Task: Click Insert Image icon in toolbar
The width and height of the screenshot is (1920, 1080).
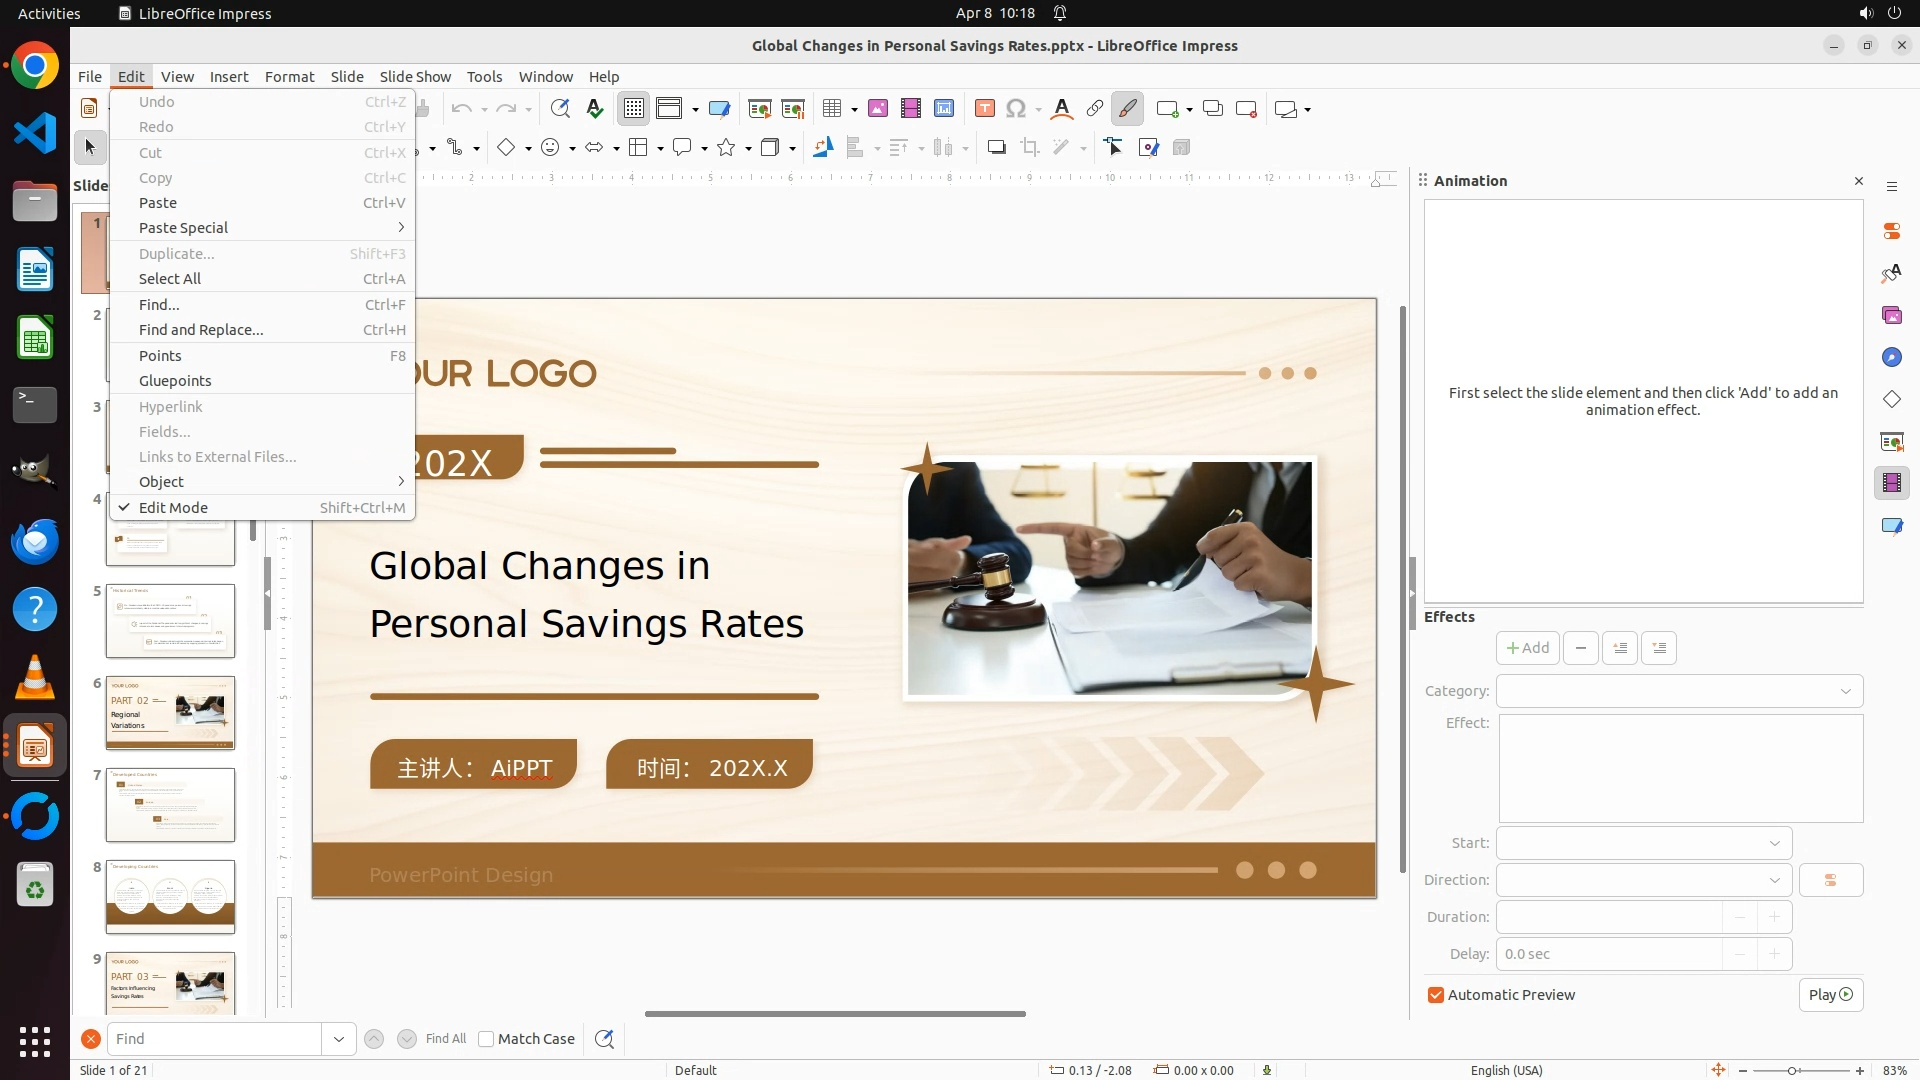Action: [x=878, y=109]
